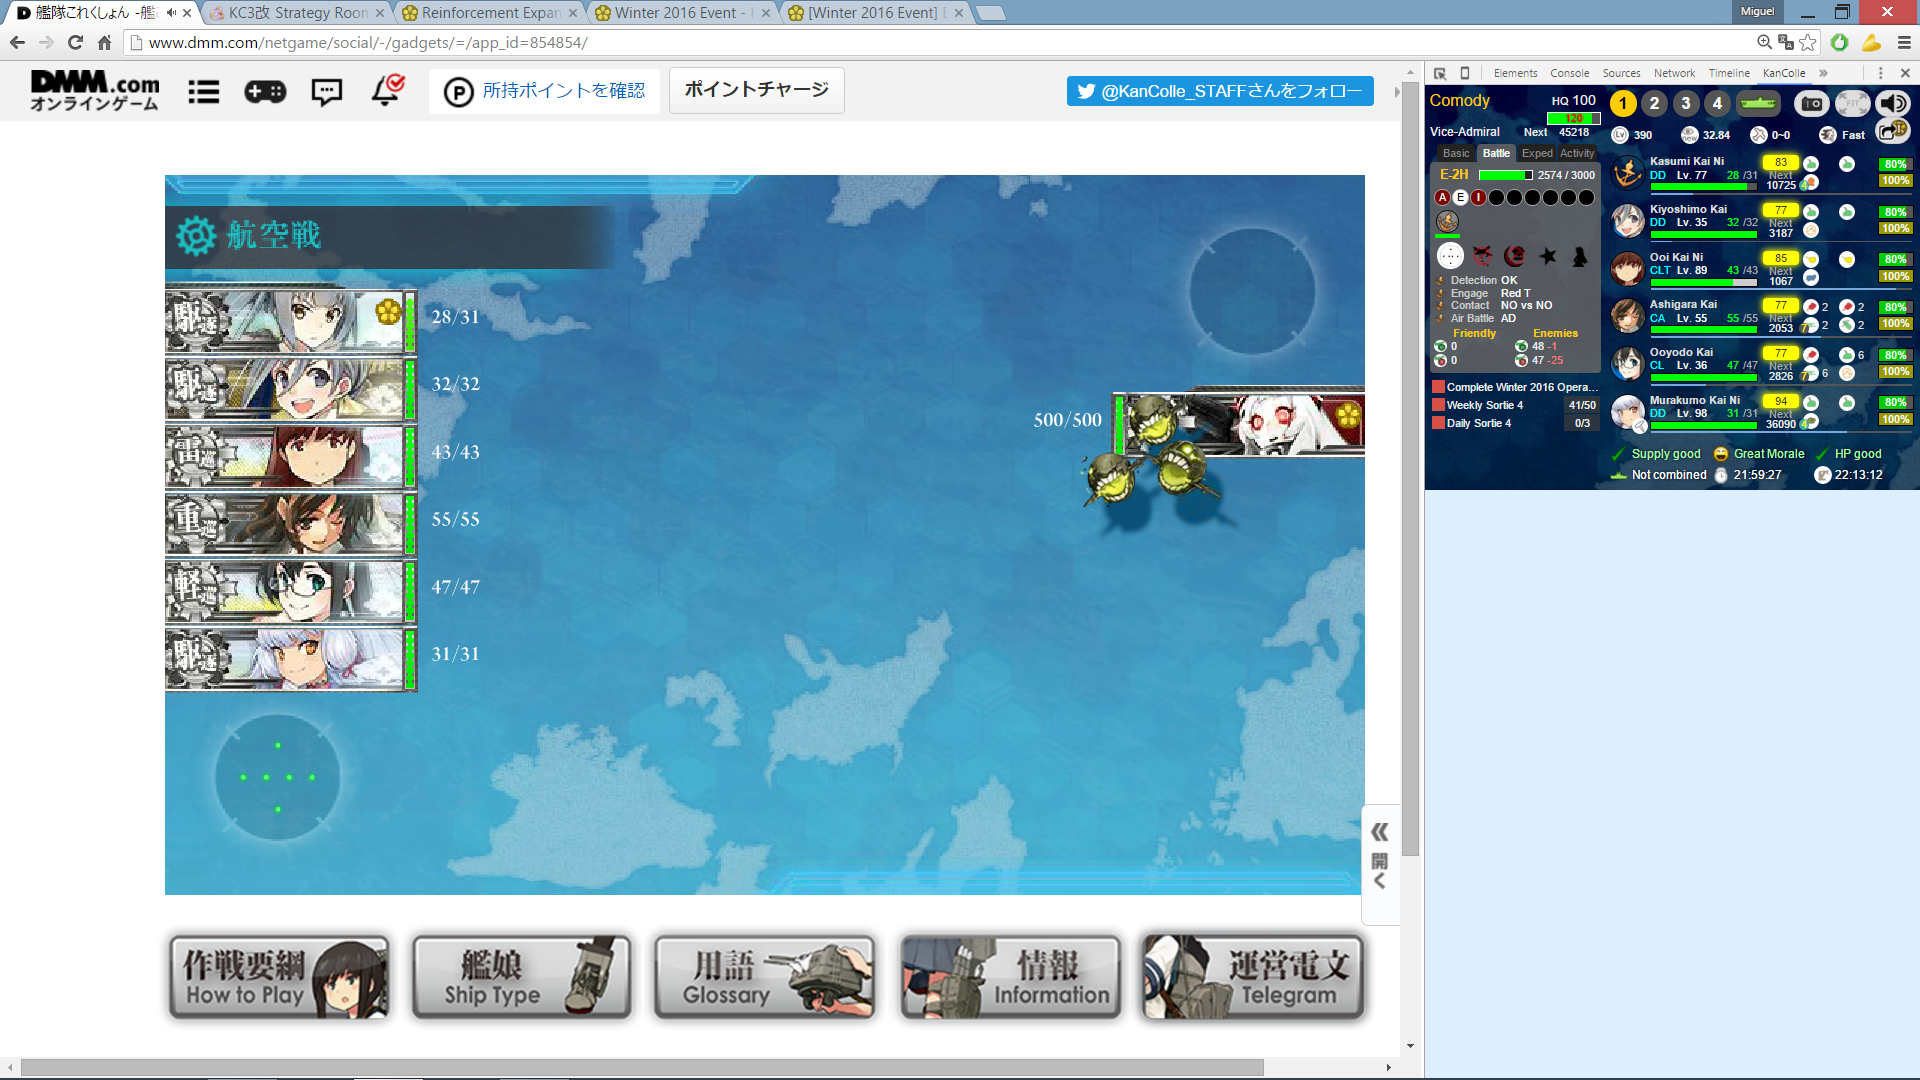Click Ashigara Kai portrait

(x=1628, y=316)
